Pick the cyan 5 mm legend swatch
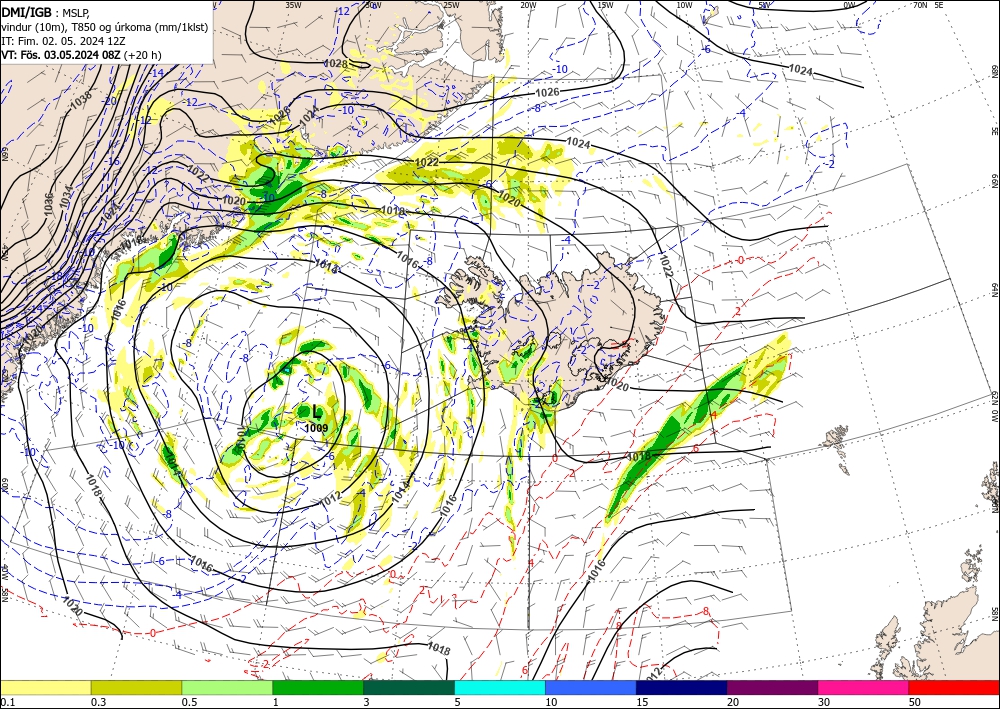This screenshot has height=709, width=1000. point(500,687)
